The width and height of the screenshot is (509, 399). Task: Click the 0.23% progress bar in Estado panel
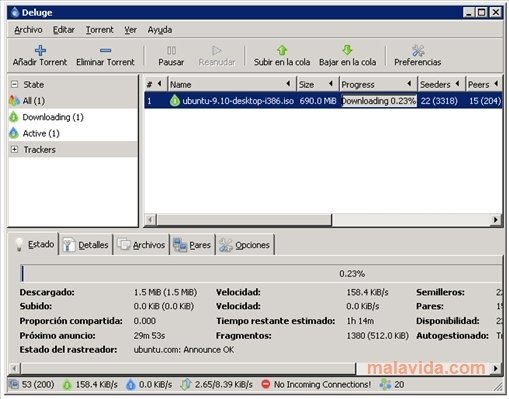tap(261, 273)
